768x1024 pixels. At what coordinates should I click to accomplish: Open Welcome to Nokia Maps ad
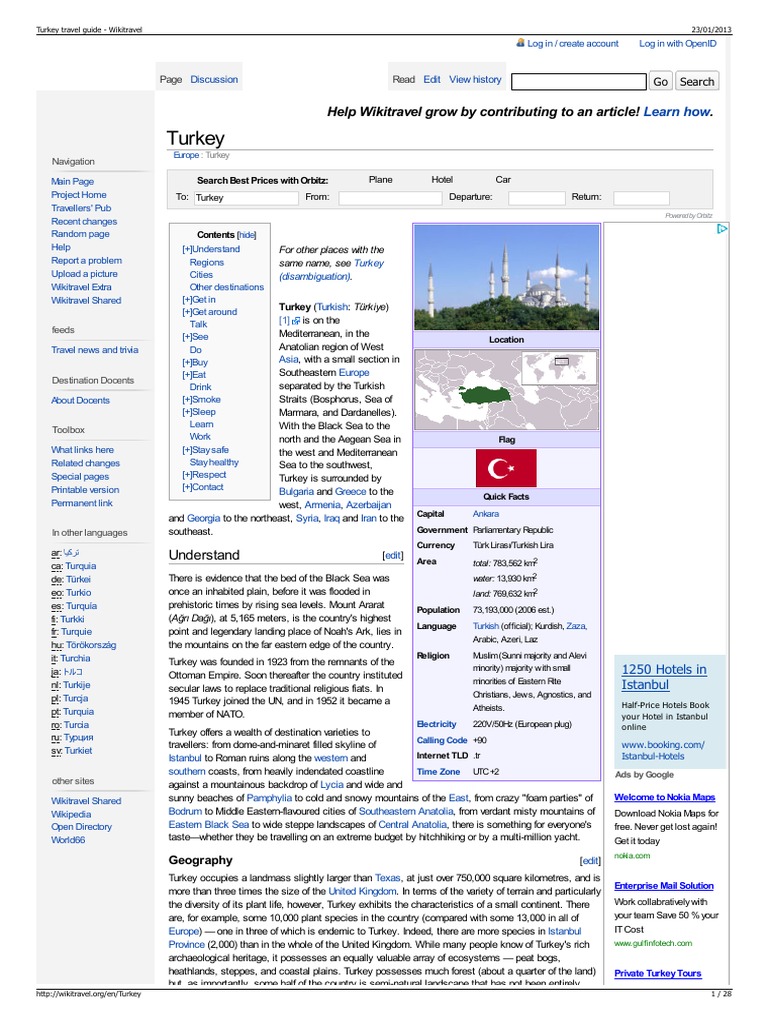(x=665, y=797)
